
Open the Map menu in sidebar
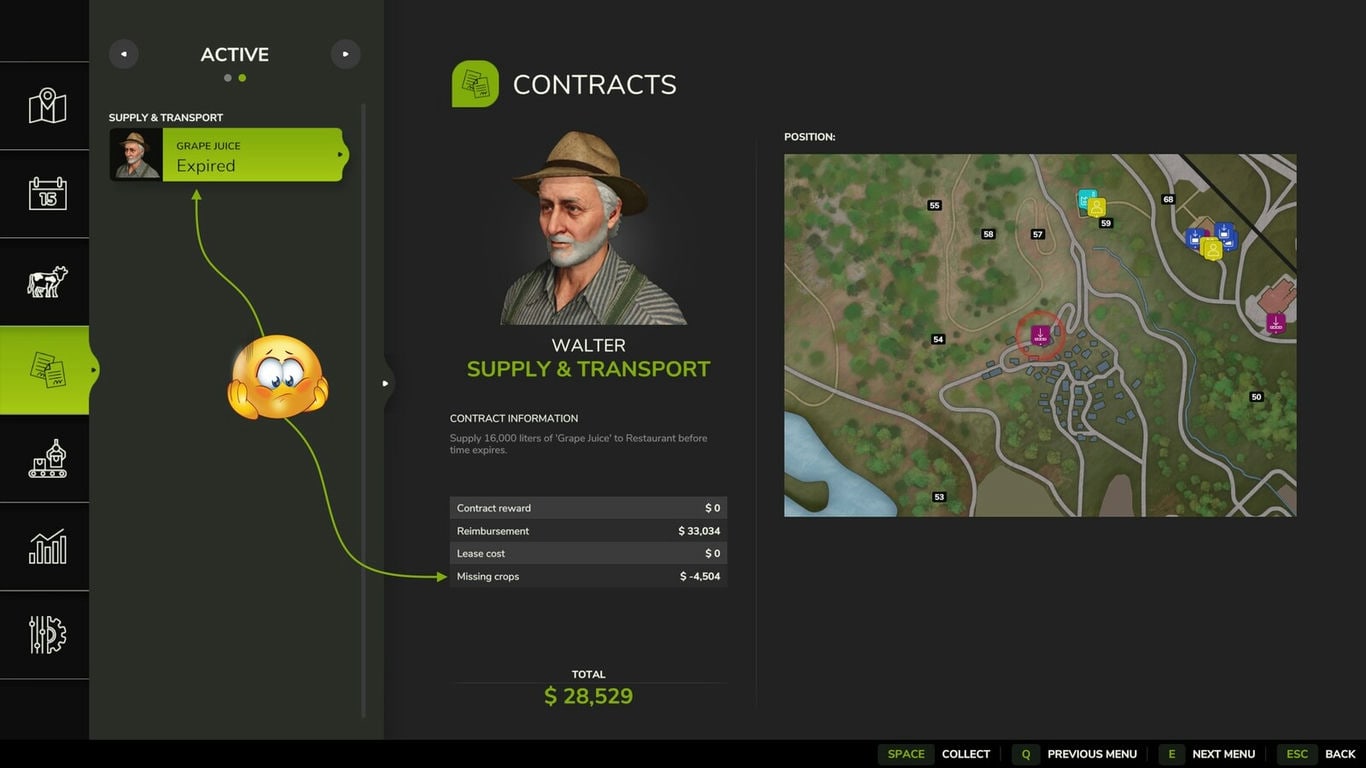[47, 106]
